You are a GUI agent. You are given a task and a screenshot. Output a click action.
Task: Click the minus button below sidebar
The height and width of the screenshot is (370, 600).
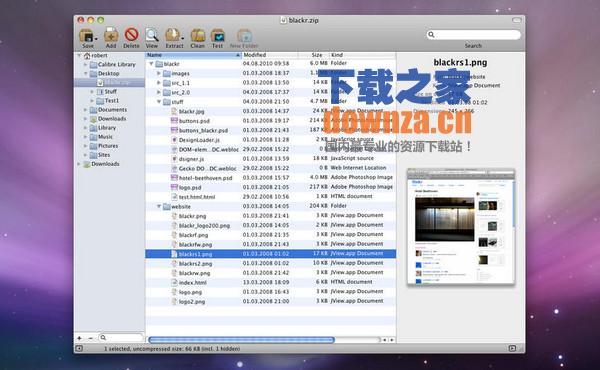point(91,338)
